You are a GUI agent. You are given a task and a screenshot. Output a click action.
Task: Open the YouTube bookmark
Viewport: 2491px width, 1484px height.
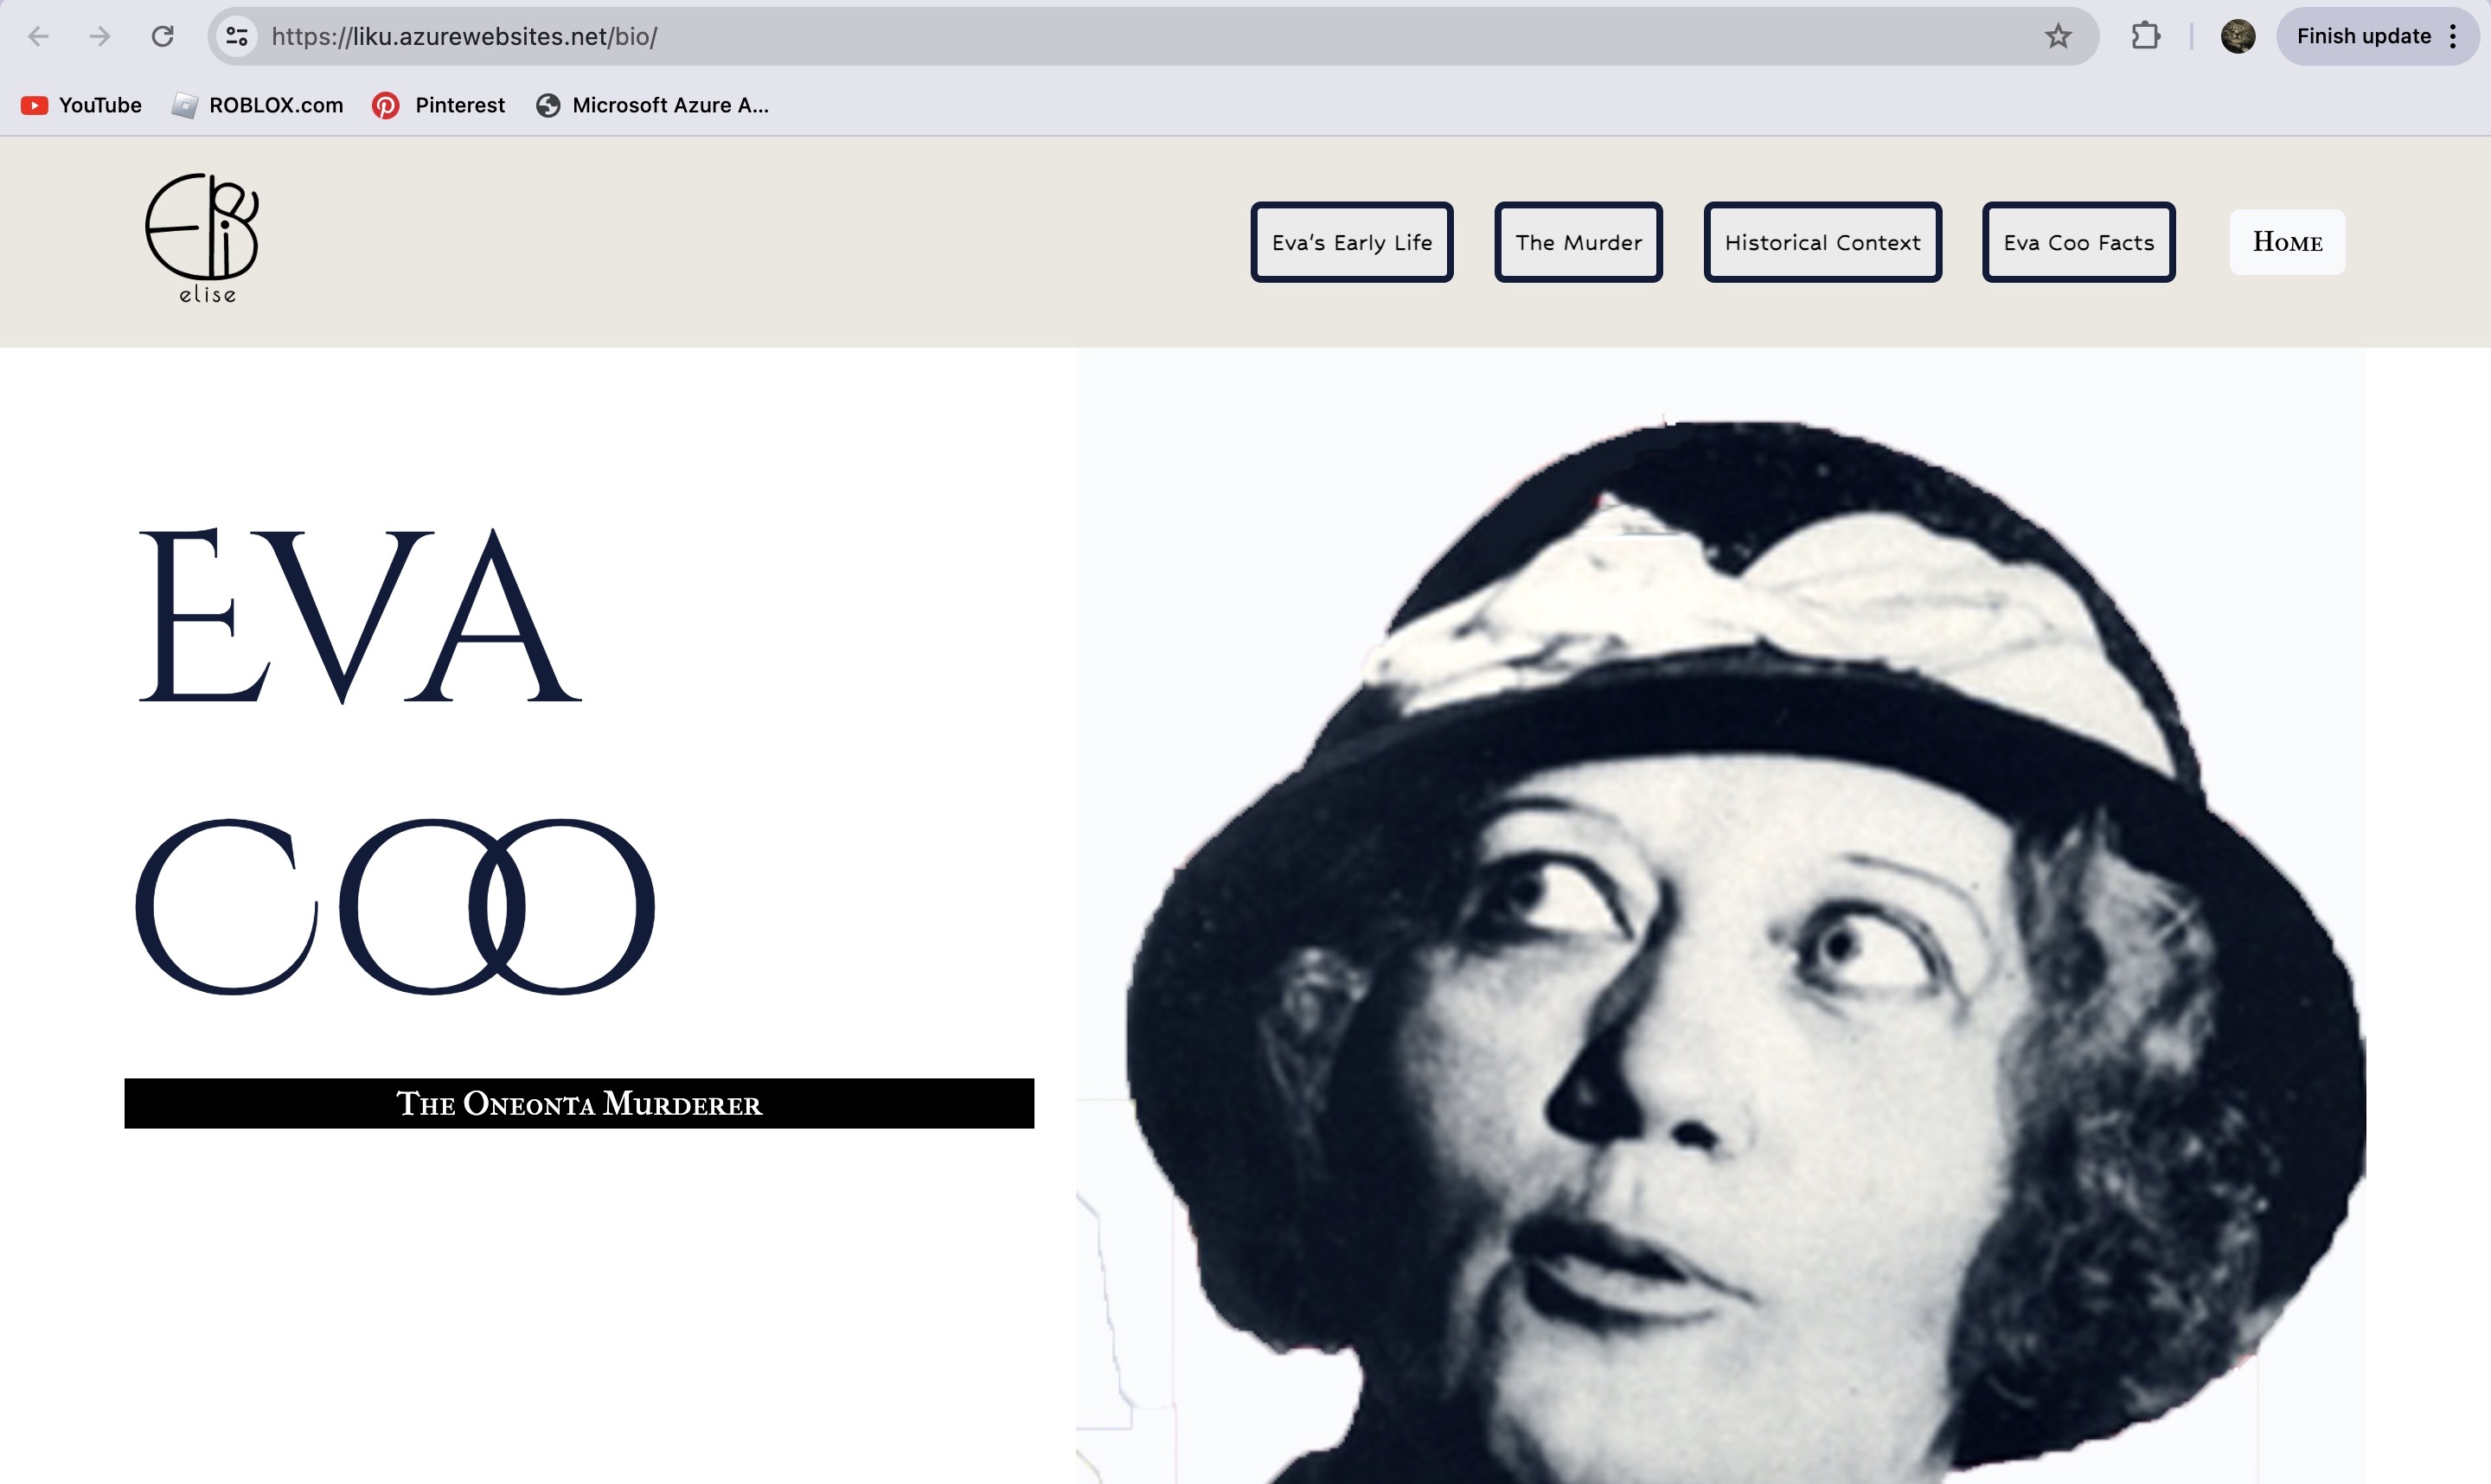(x=82, y=105)
